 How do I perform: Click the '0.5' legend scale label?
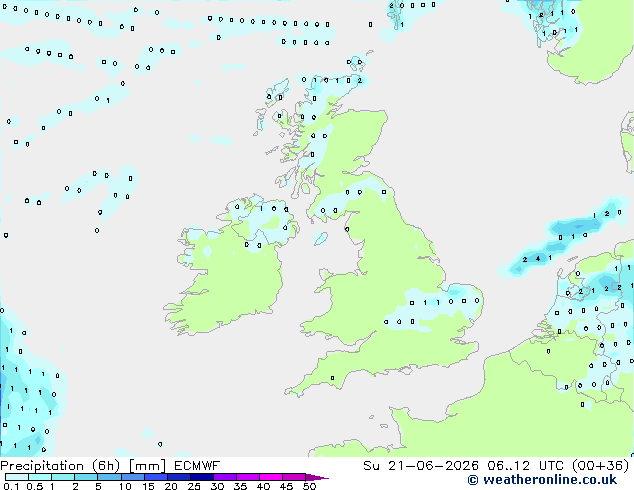(x=35, y=486)
